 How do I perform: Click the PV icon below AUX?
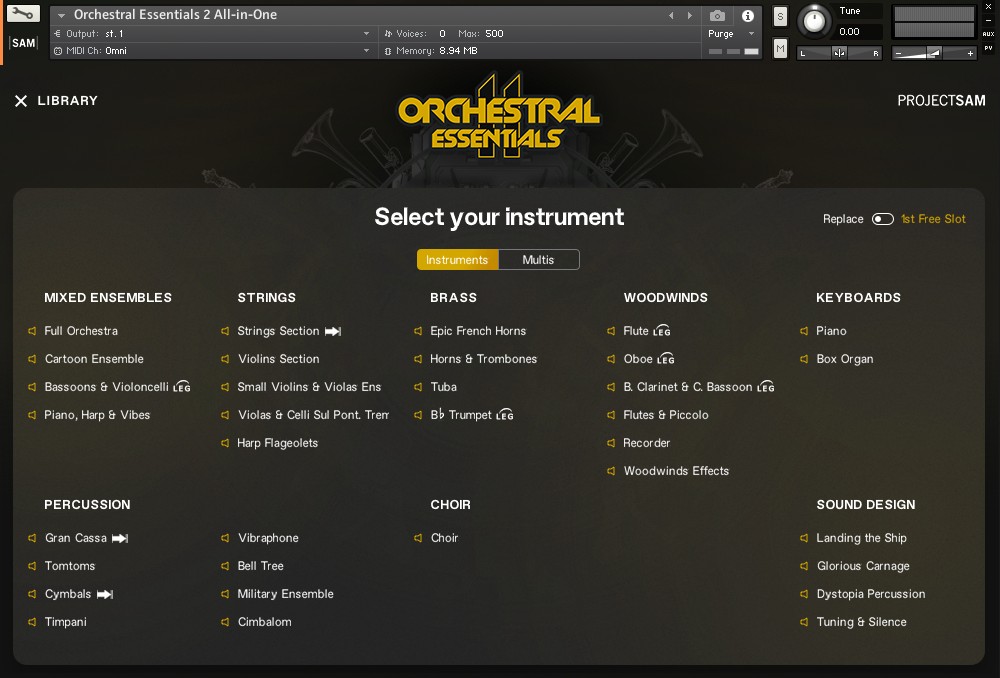pos(988,48)
